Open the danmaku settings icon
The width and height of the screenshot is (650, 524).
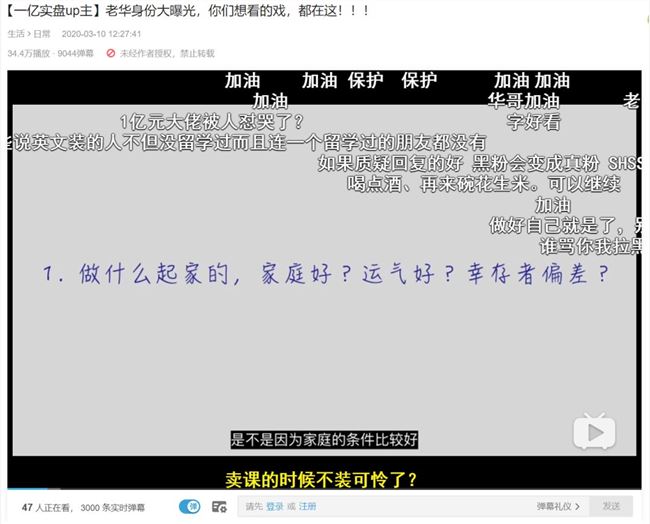point(219,507)
